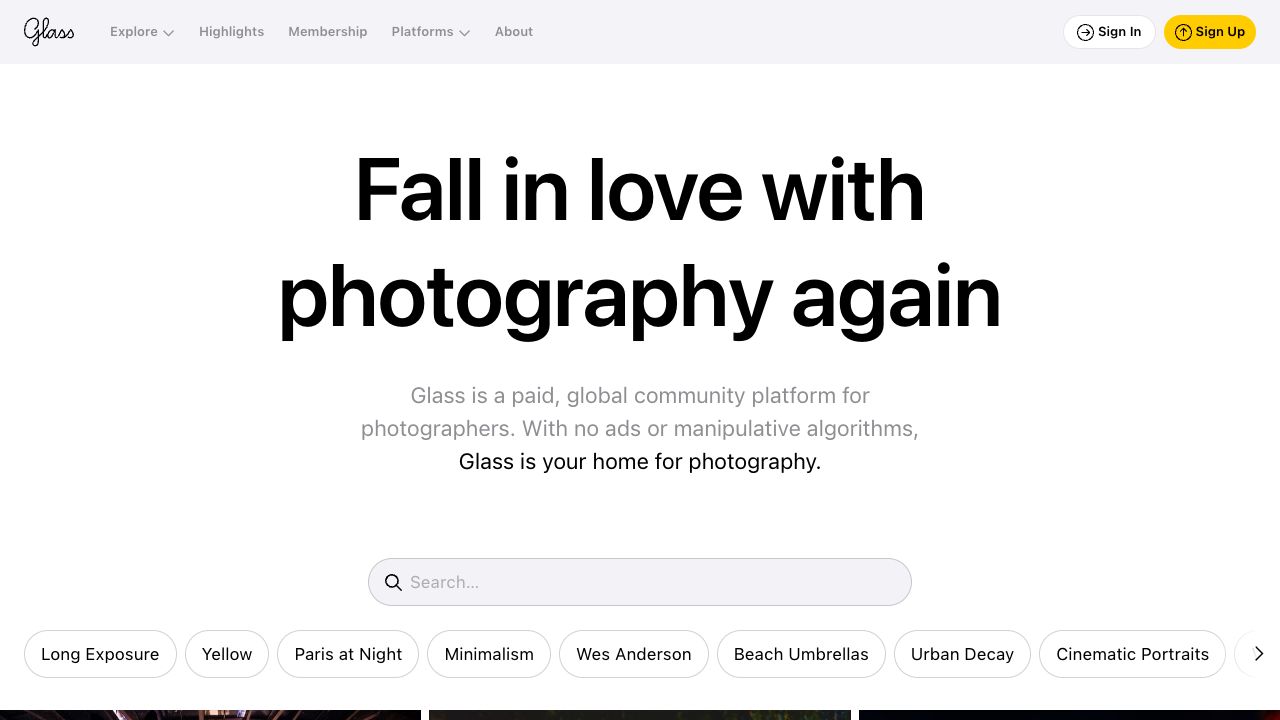The image size is (1280, 720).
Task: Click the arrow icon in Sign In
Action: coord(1085,32)
